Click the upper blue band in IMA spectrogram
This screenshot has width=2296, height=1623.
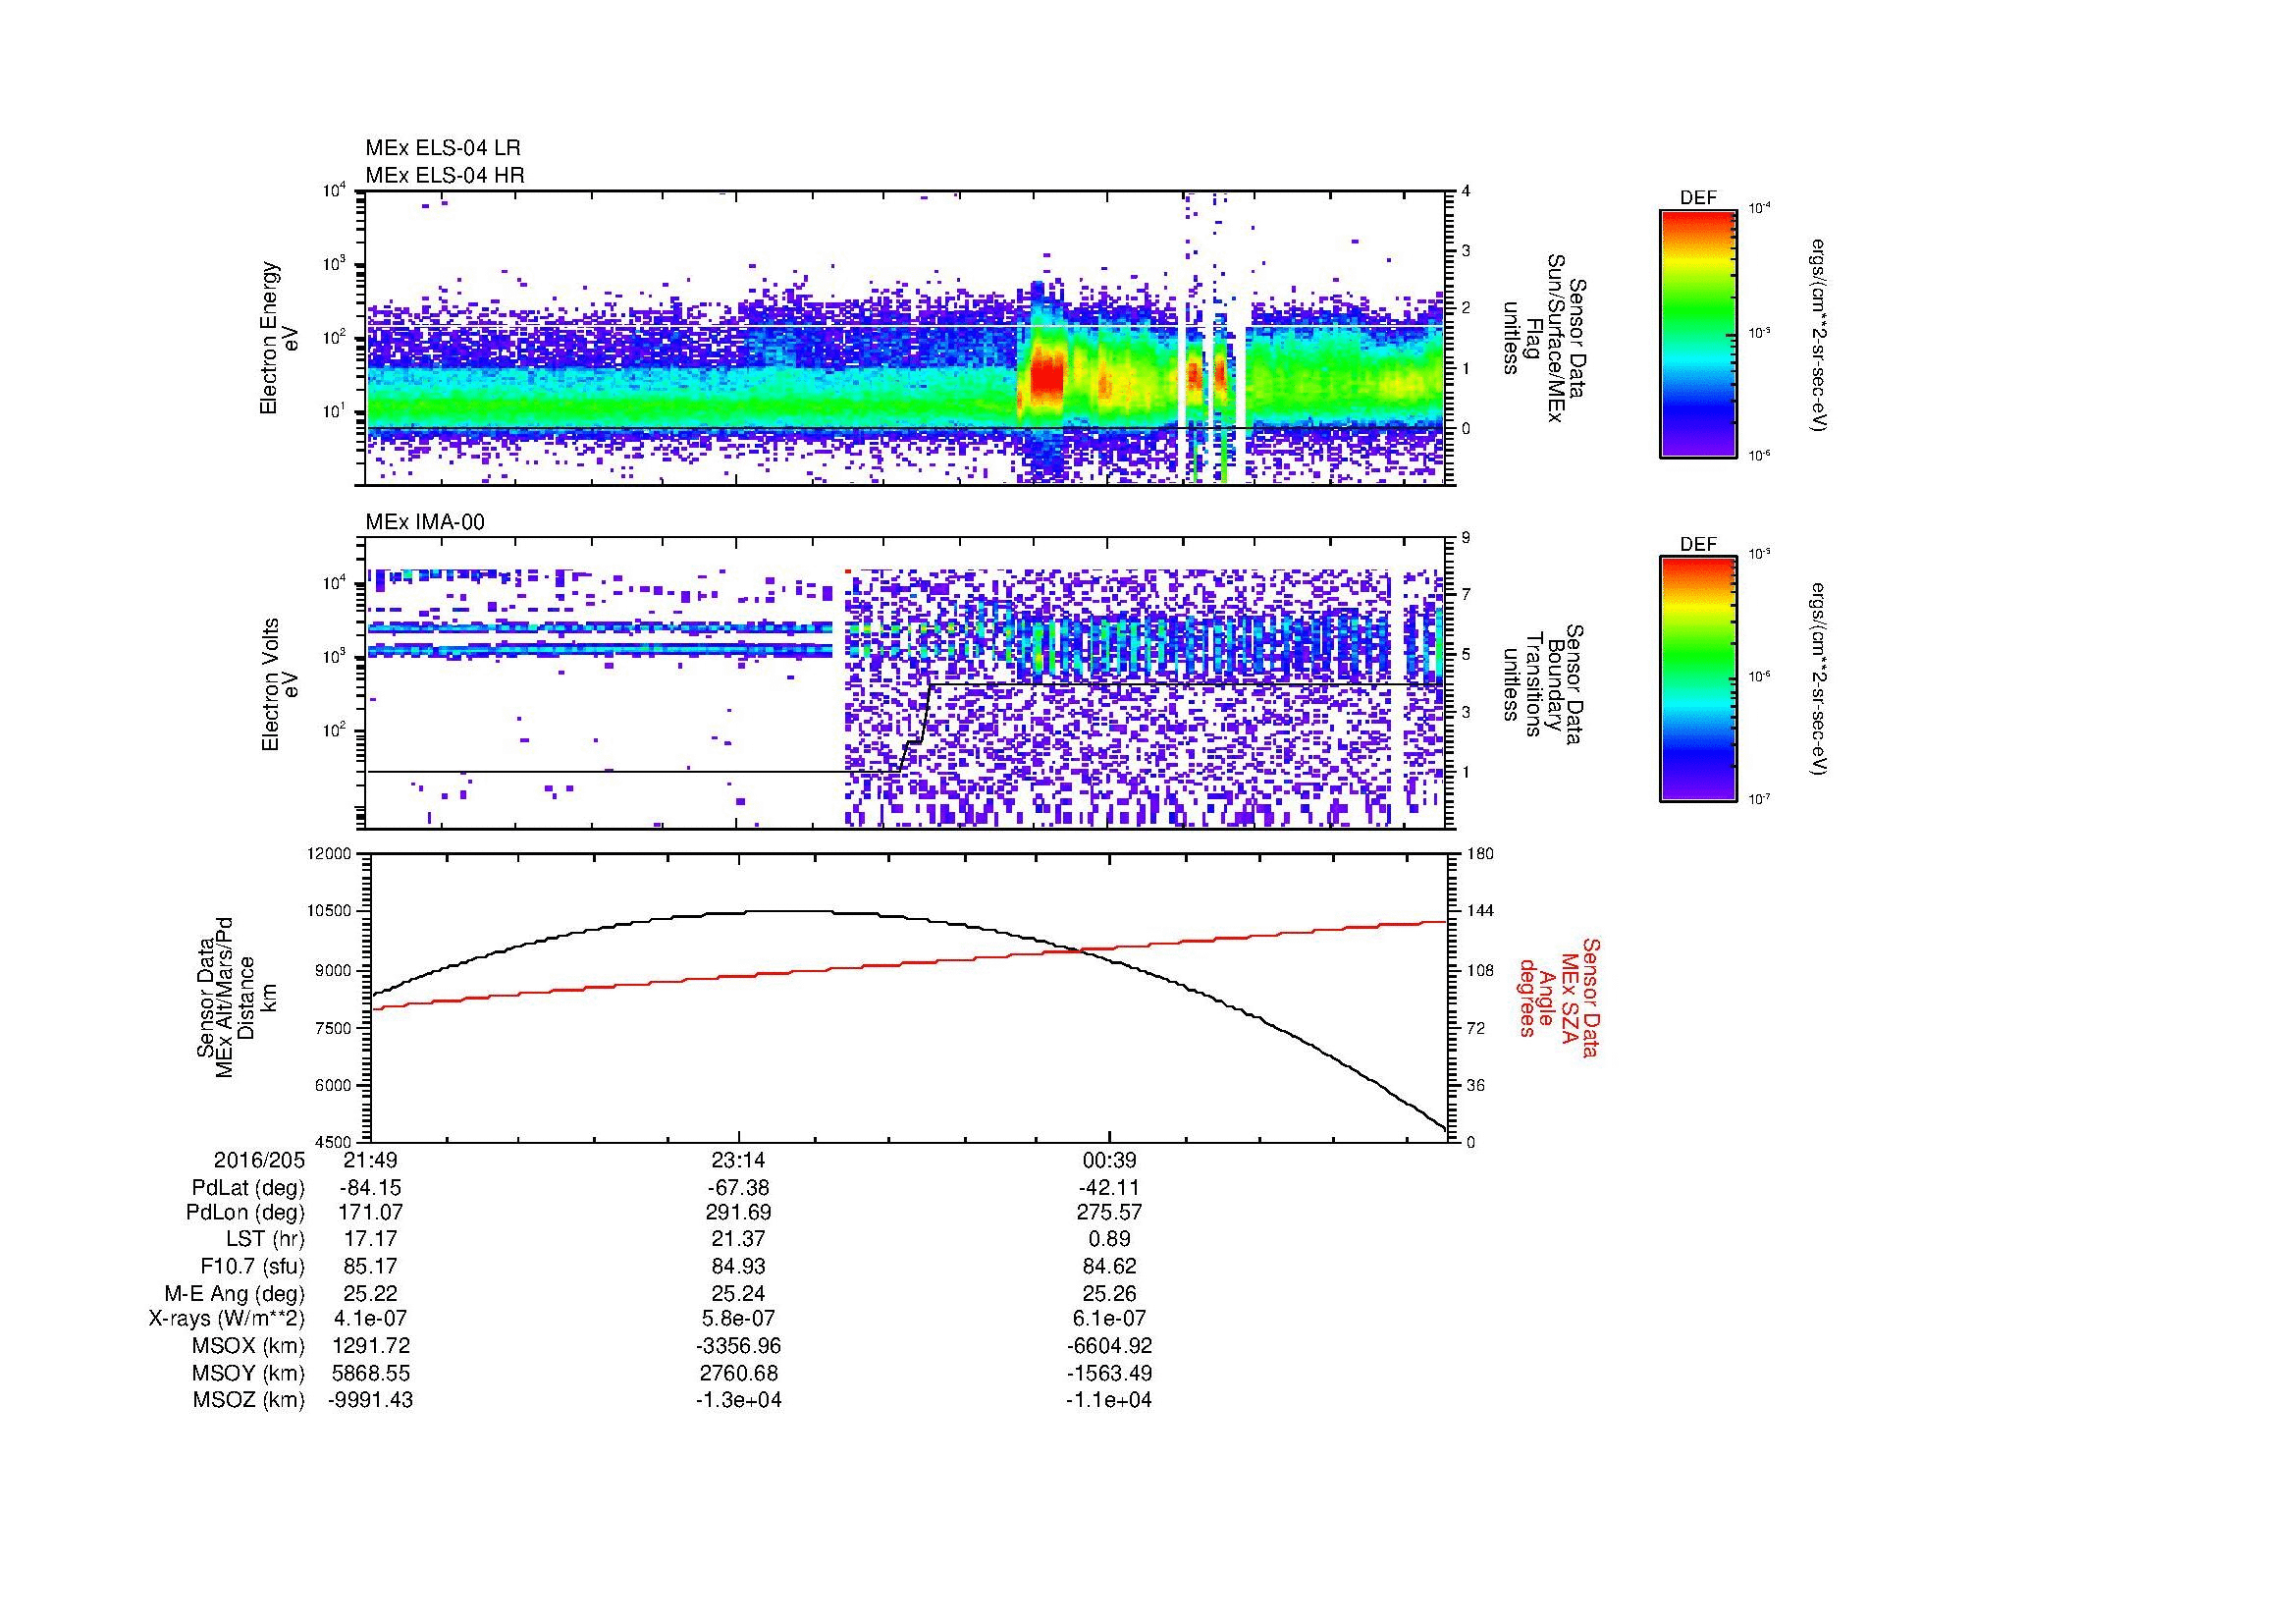pyautogui.click(x=600, y=627)
